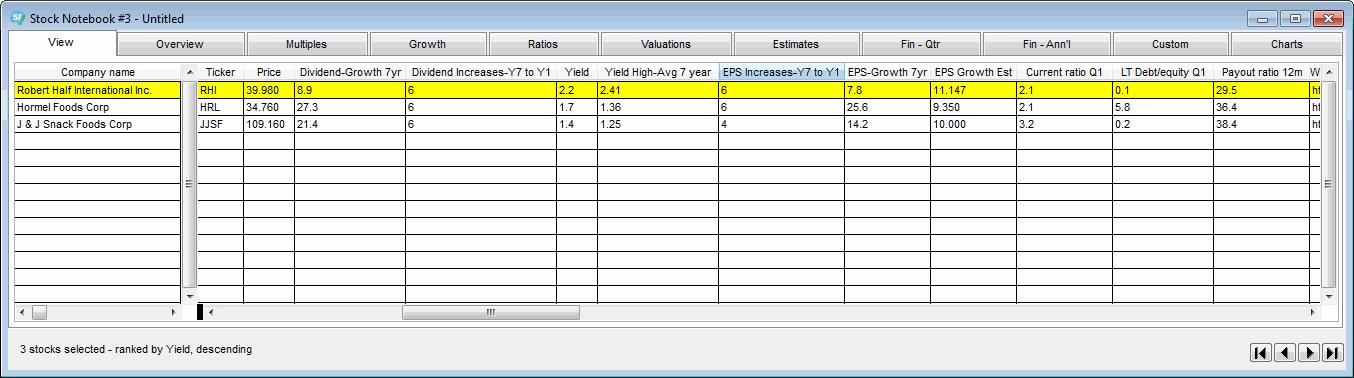Image resolution: width=1354 pixels, height=378 pixels.
Task: Click the data grid right scroll arrow
Action: (1314, 312)
